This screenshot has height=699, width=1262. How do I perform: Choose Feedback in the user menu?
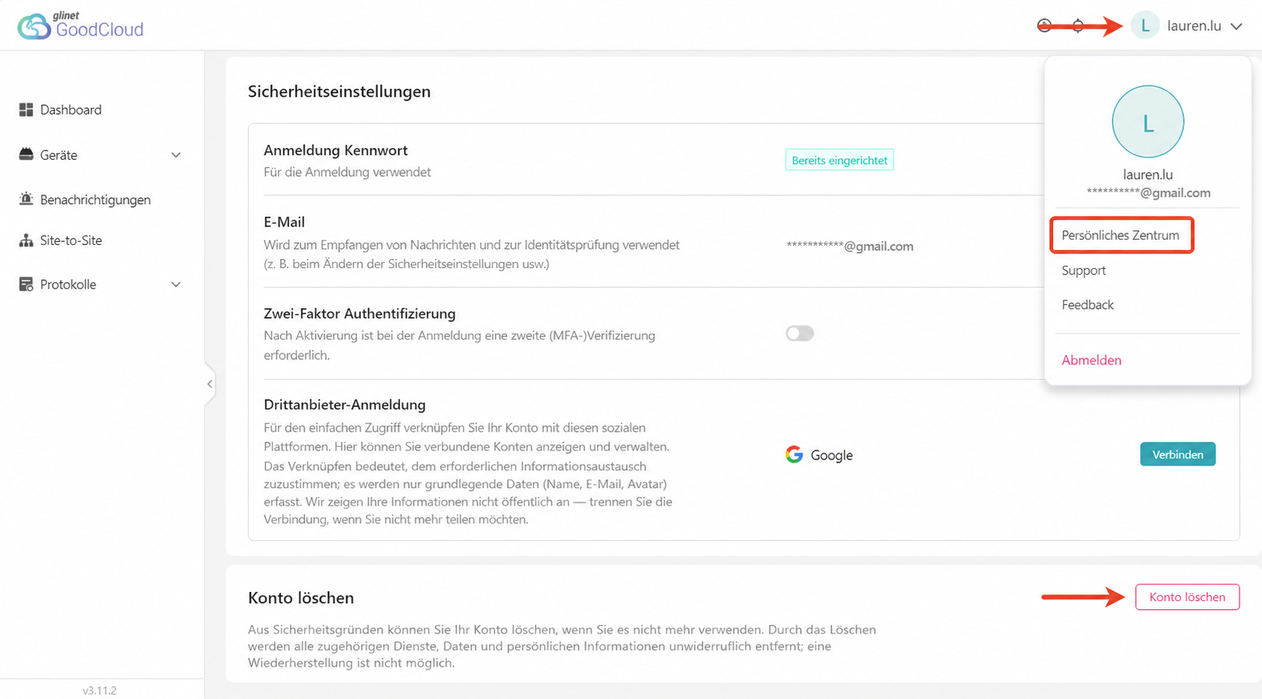click(x=1088, y=305)
